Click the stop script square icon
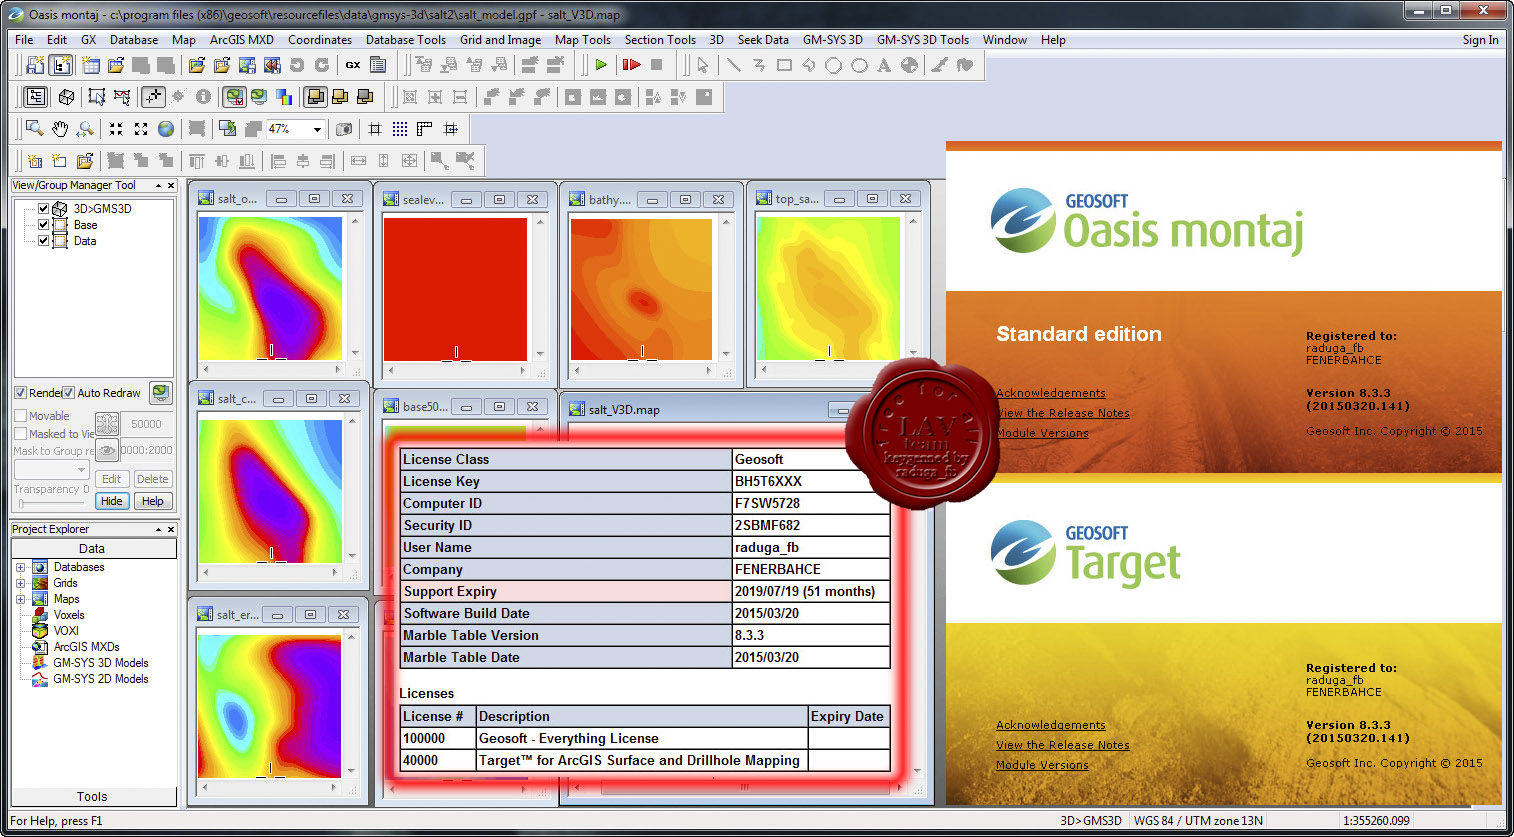 (657, 65)
